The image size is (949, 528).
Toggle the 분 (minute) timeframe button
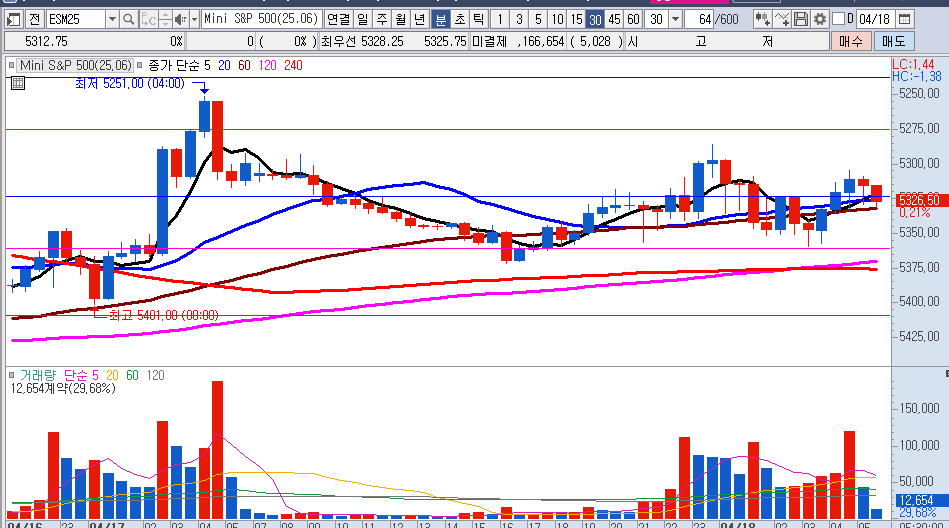(x=441, y=19)
